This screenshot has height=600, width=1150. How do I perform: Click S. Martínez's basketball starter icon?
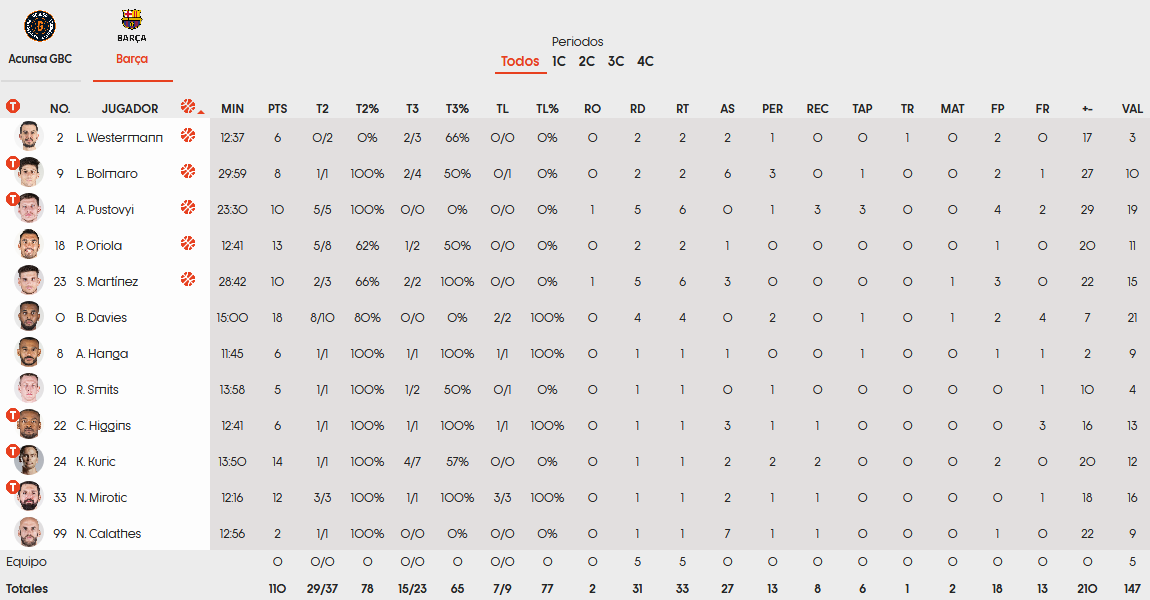point(188,279)
